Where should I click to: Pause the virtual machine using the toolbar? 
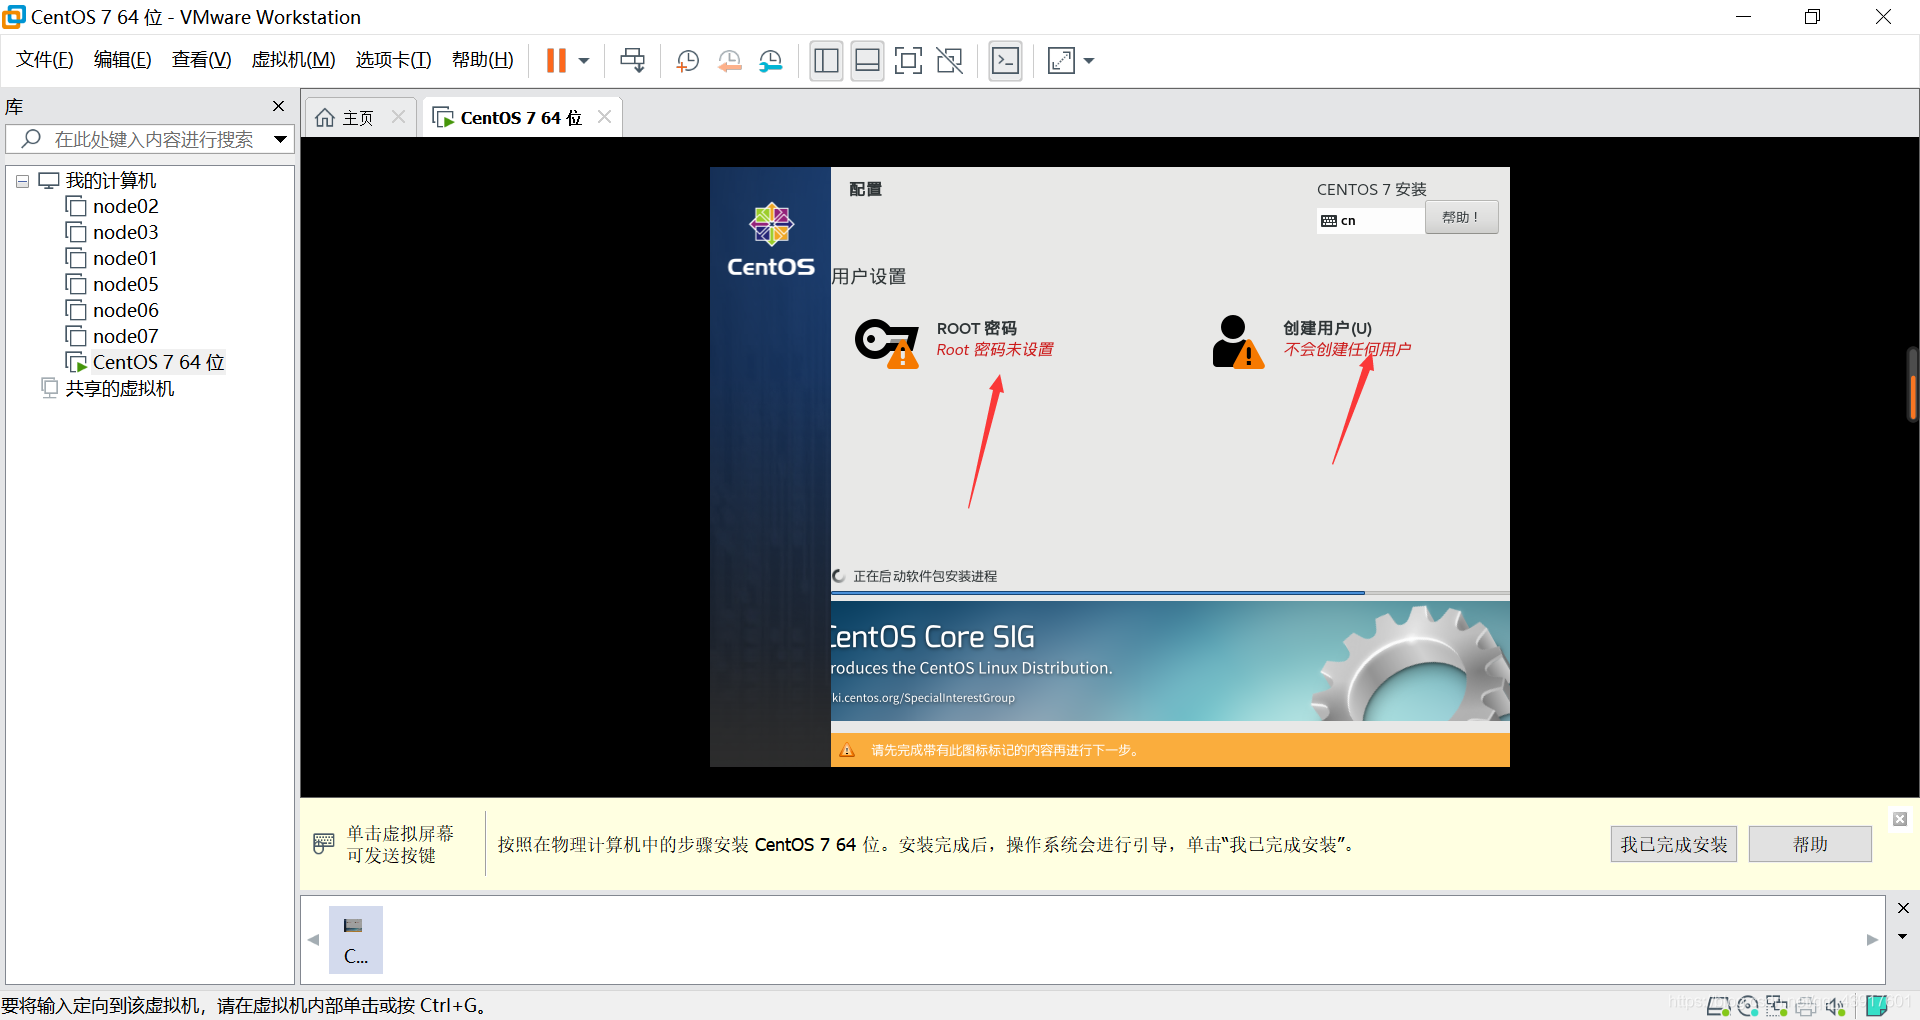[x=556, y=61]
